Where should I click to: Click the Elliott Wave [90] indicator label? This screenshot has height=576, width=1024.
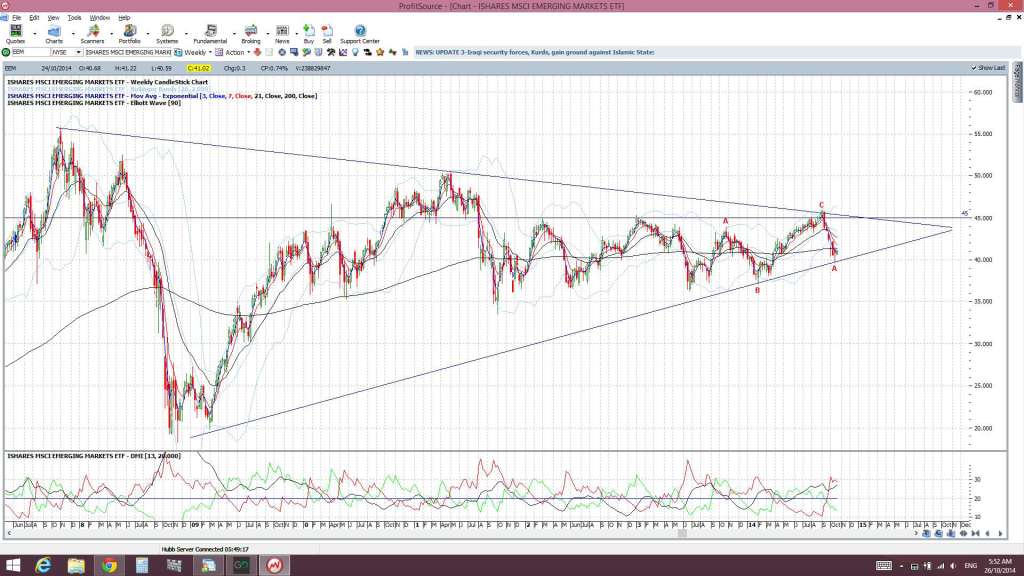[94, 103]
